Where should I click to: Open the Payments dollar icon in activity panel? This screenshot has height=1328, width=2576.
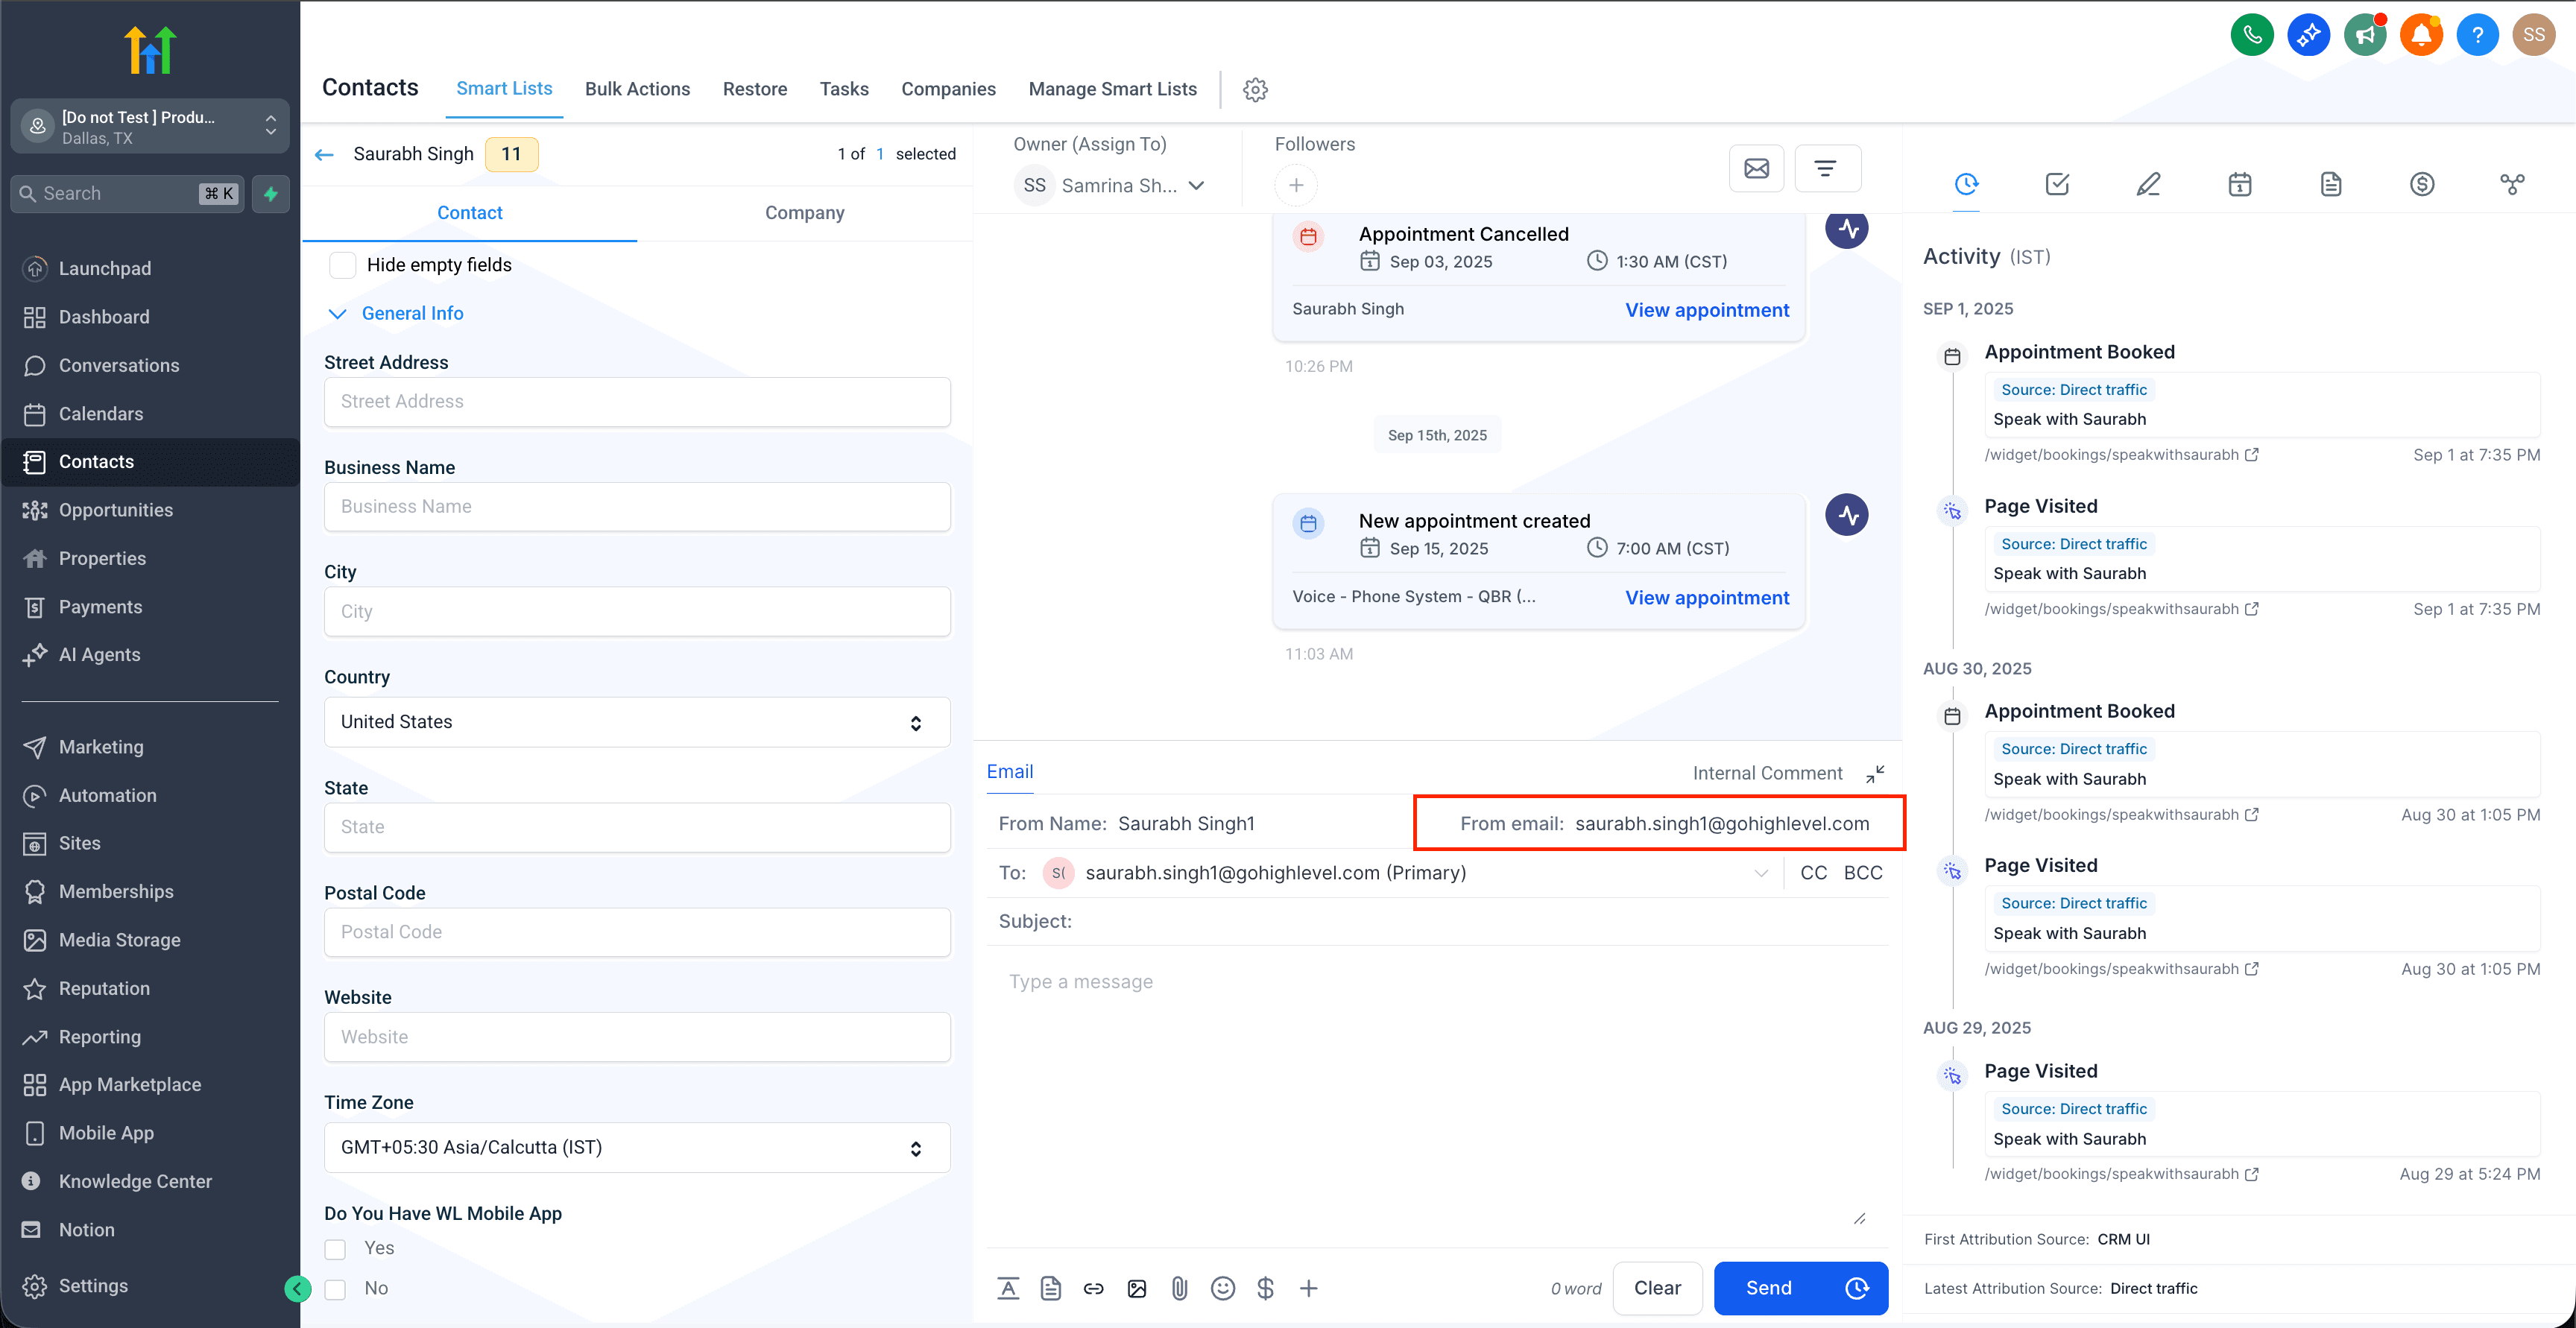click(x=2422, y=184)
